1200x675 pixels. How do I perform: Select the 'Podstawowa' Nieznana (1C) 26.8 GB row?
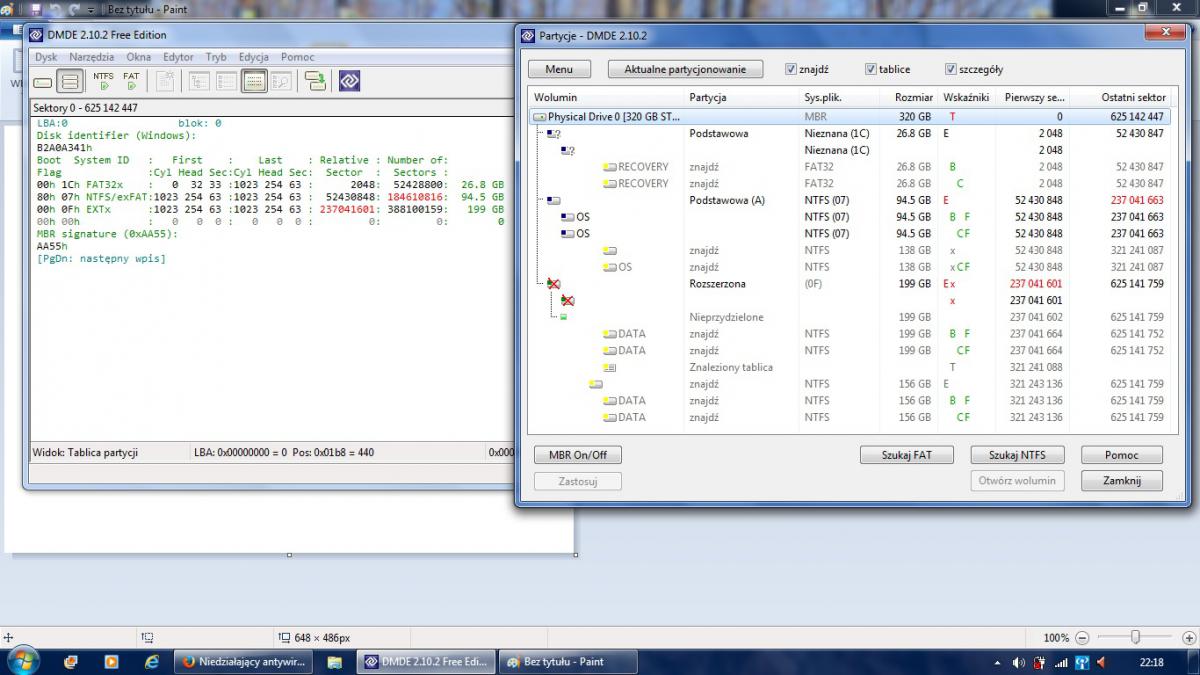click(850, 133)
